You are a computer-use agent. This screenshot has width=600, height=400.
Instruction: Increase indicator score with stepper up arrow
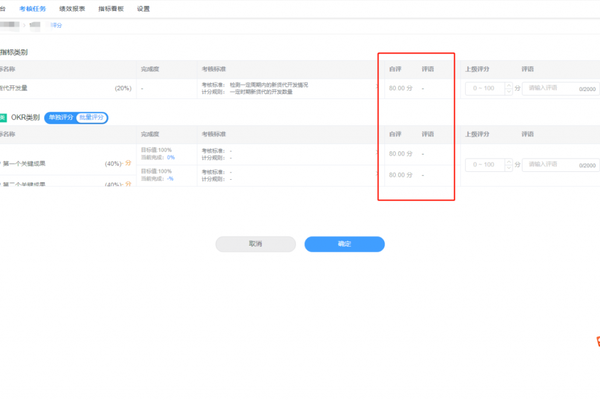coord(508,85)
